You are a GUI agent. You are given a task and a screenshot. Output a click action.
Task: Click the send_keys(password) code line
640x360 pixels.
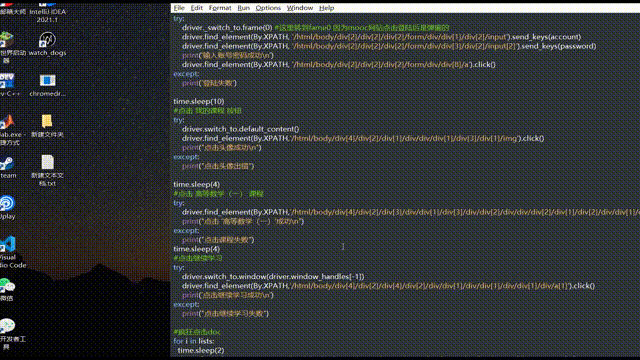tap(389, 46)
